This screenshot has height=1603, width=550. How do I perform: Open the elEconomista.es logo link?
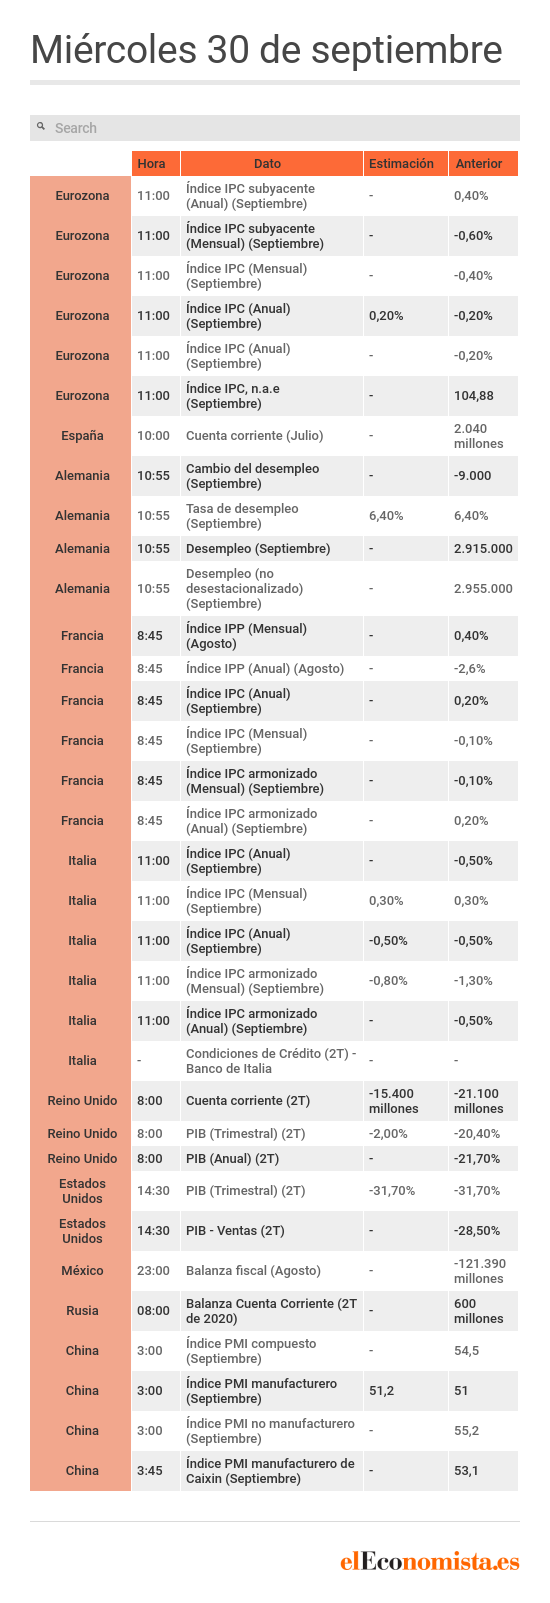pyautogui.click(x=430, y=1561)
